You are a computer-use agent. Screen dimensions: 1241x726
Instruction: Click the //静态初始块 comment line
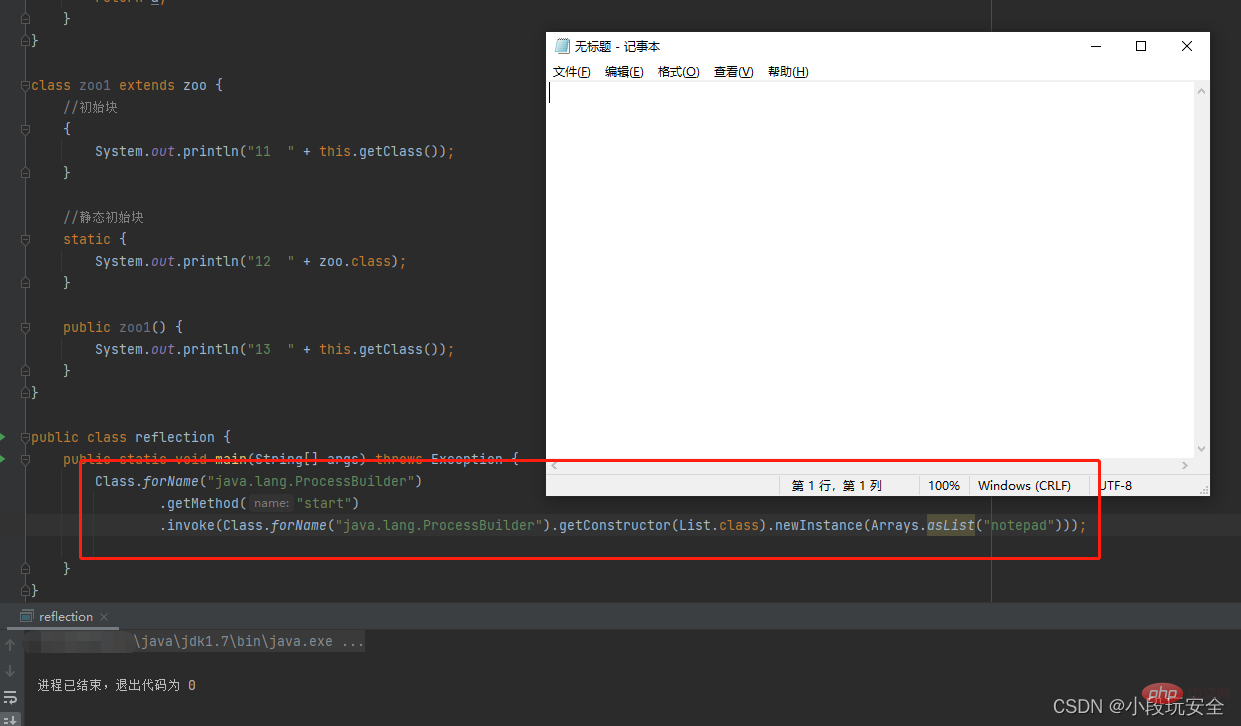click(103, 217)
